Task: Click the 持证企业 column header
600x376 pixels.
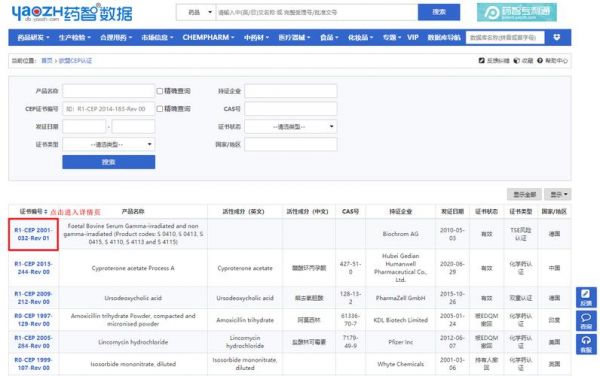Action: click(x=401, y=212)
